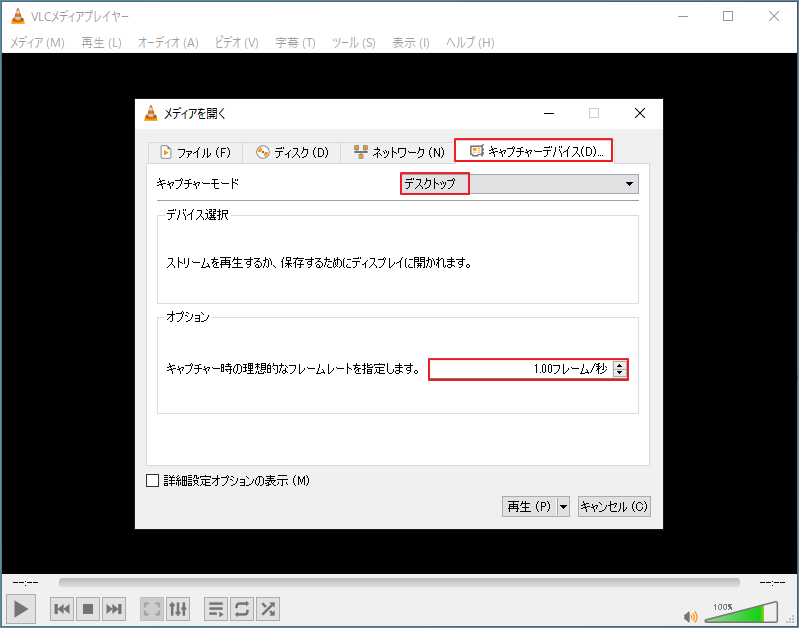Click the キャンセル (C) button

pyautogui.click(x=614, y=507)
